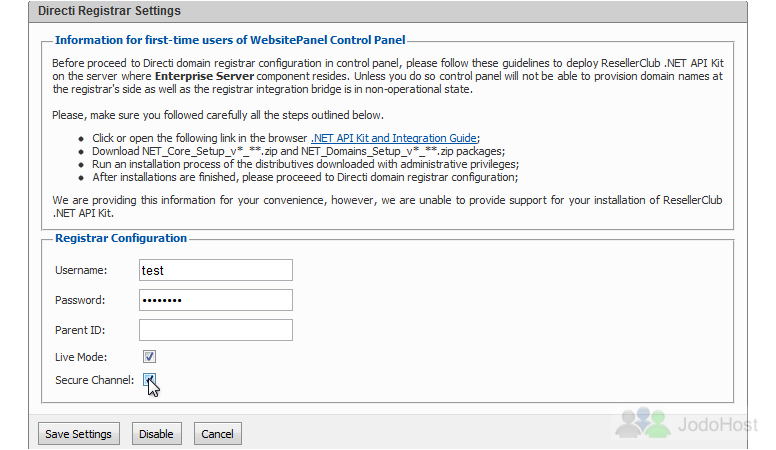
Task: Click the Secure Channel label text
Action: 95,380
